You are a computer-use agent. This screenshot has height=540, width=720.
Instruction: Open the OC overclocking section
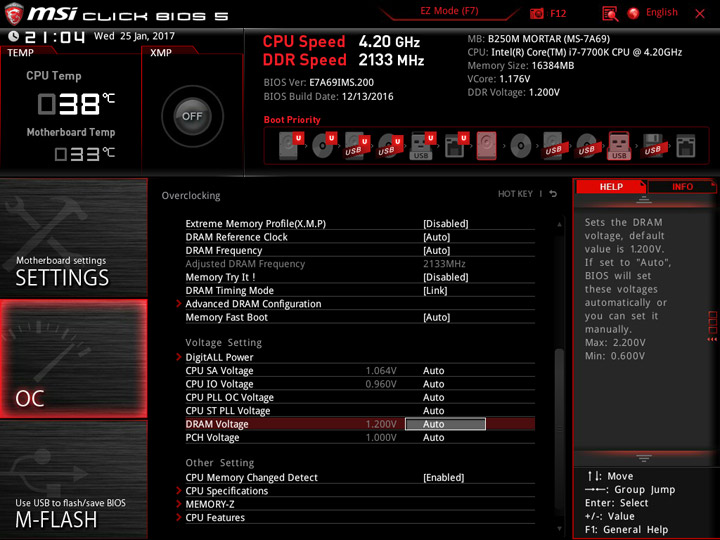(74, 359)
